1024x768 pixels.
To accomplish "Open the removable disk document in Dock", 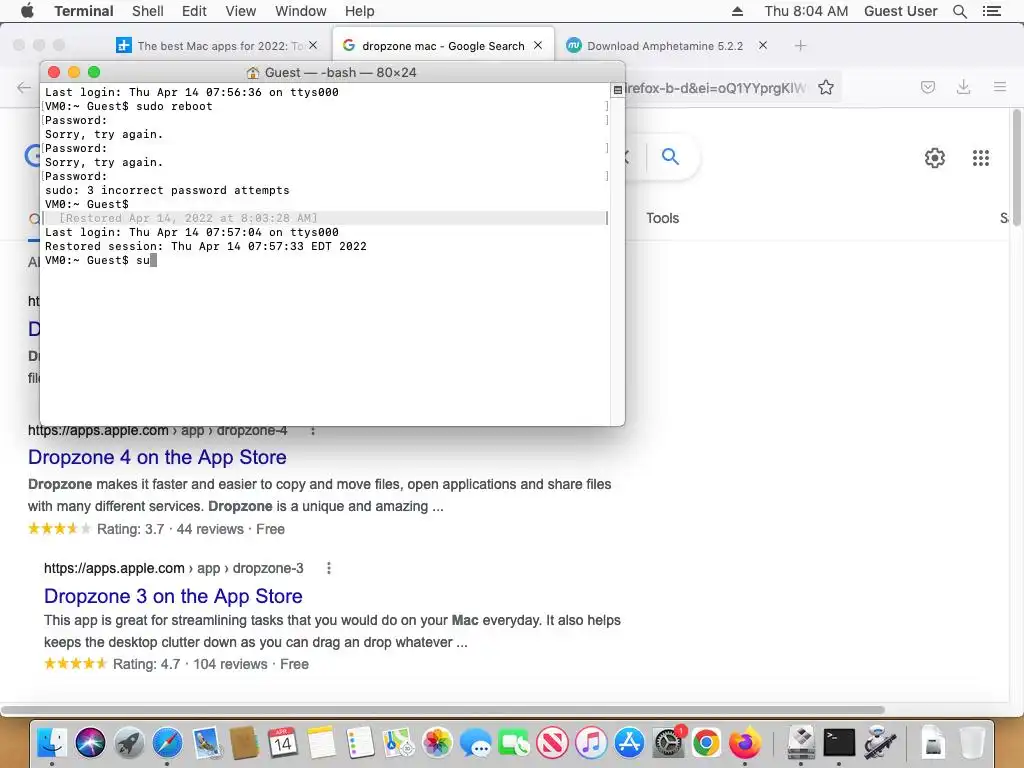I will pos(934,743).
